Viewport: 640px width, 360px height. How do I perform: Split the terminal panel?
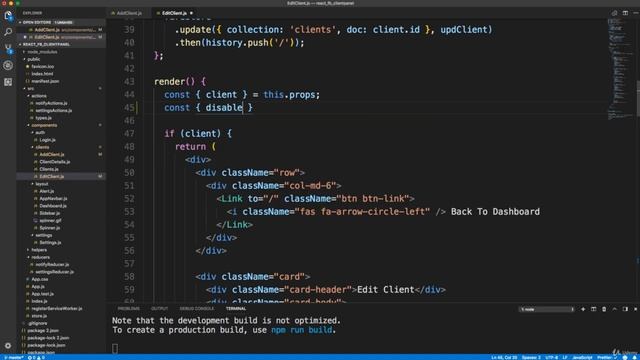pyautogui.click(x=593, y=309)
